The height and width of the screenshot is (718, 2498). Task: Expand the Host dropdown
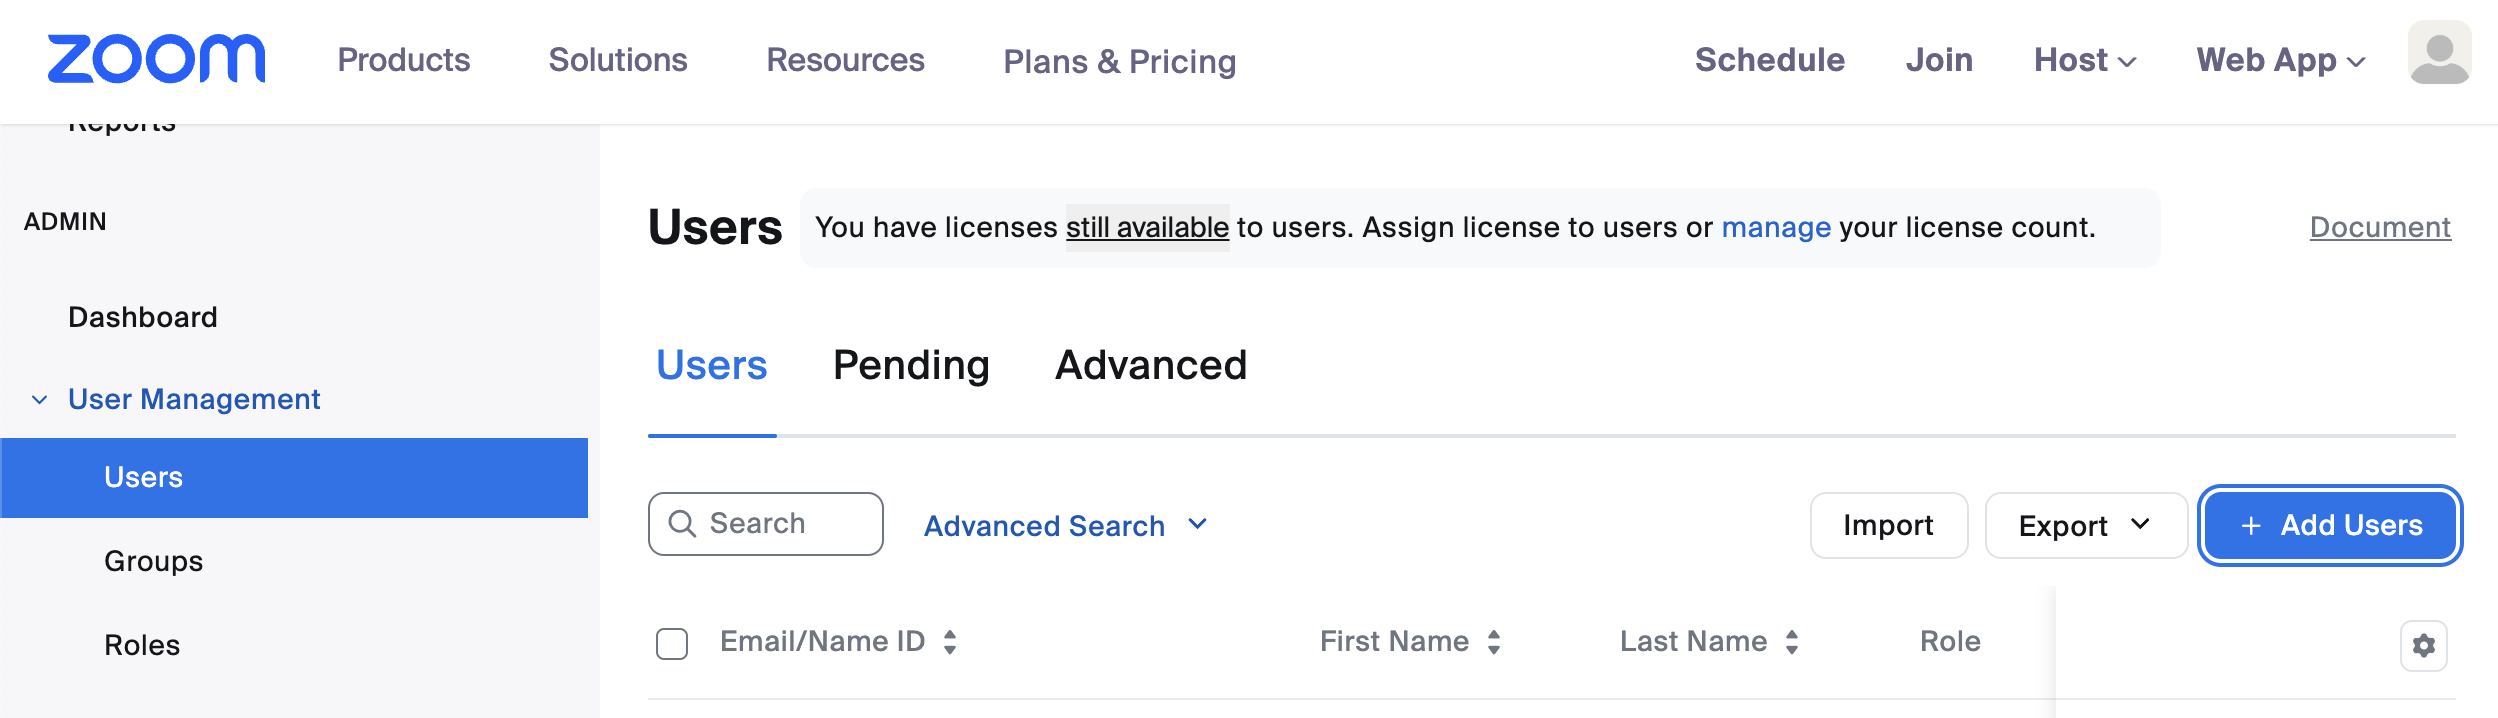2085,60
